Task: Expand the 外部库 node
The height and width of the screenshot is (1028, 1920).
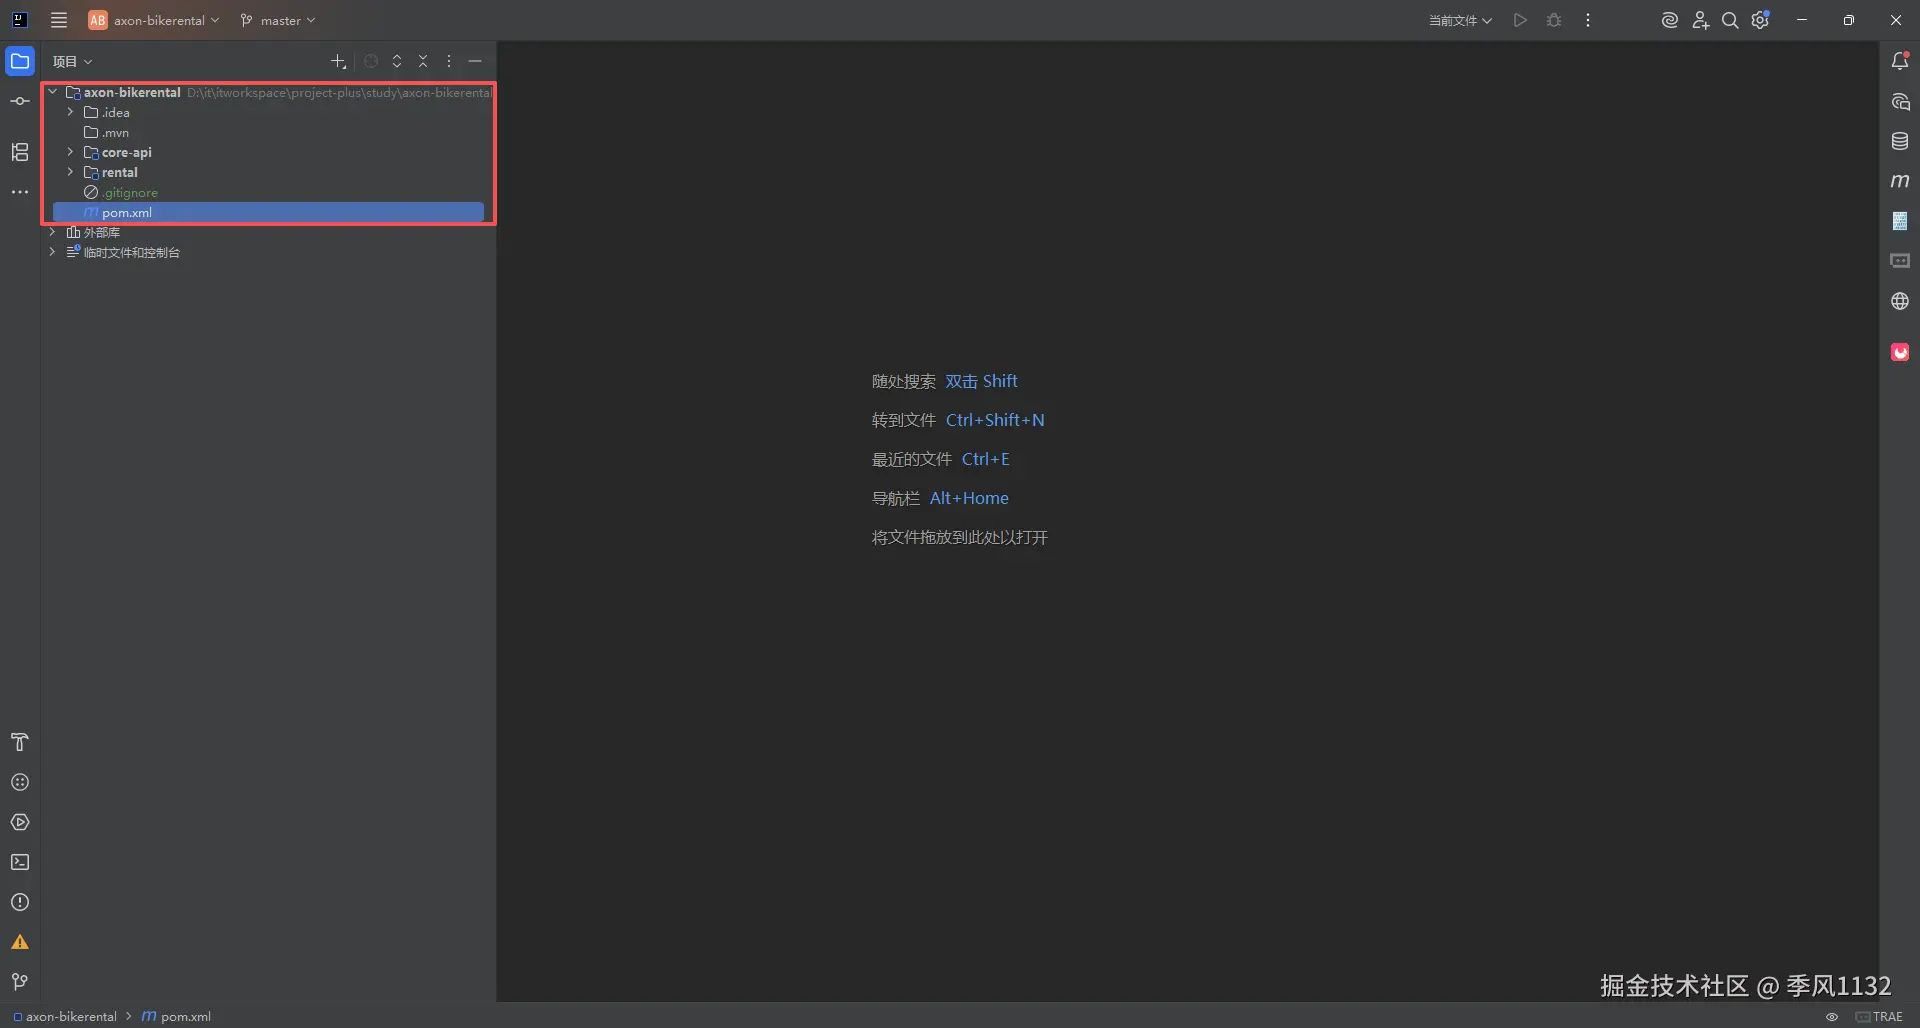Action: [x=52, y=232]
